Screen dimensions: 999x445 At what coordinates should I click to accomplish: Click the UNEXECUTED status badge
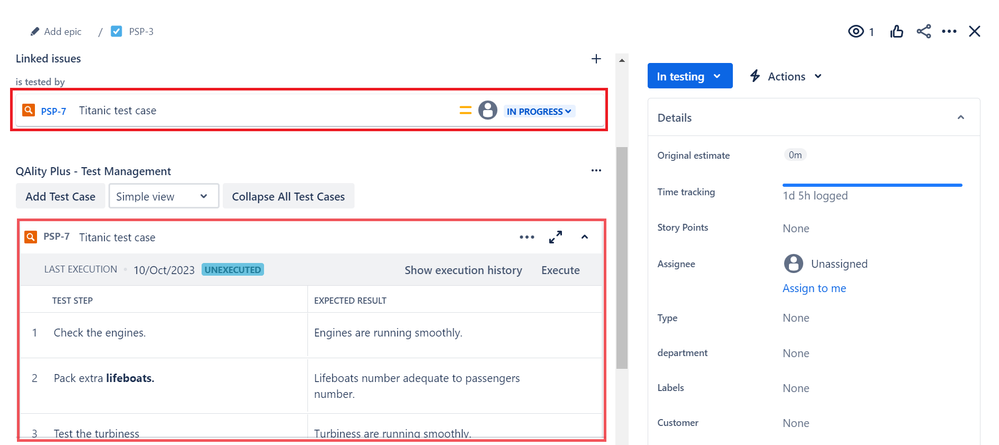point(233,270)
